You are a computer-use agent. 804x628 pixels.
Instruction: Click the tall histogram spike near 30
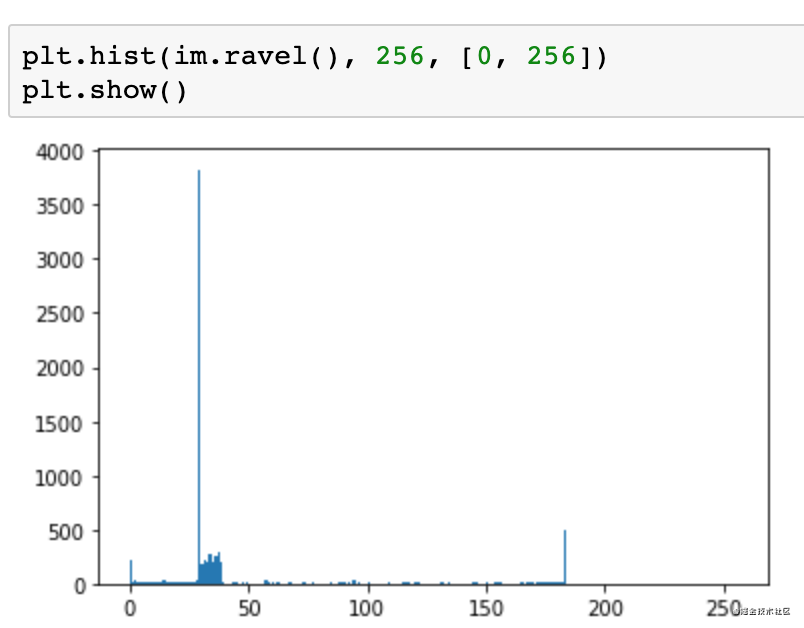[x=199, y=377]
